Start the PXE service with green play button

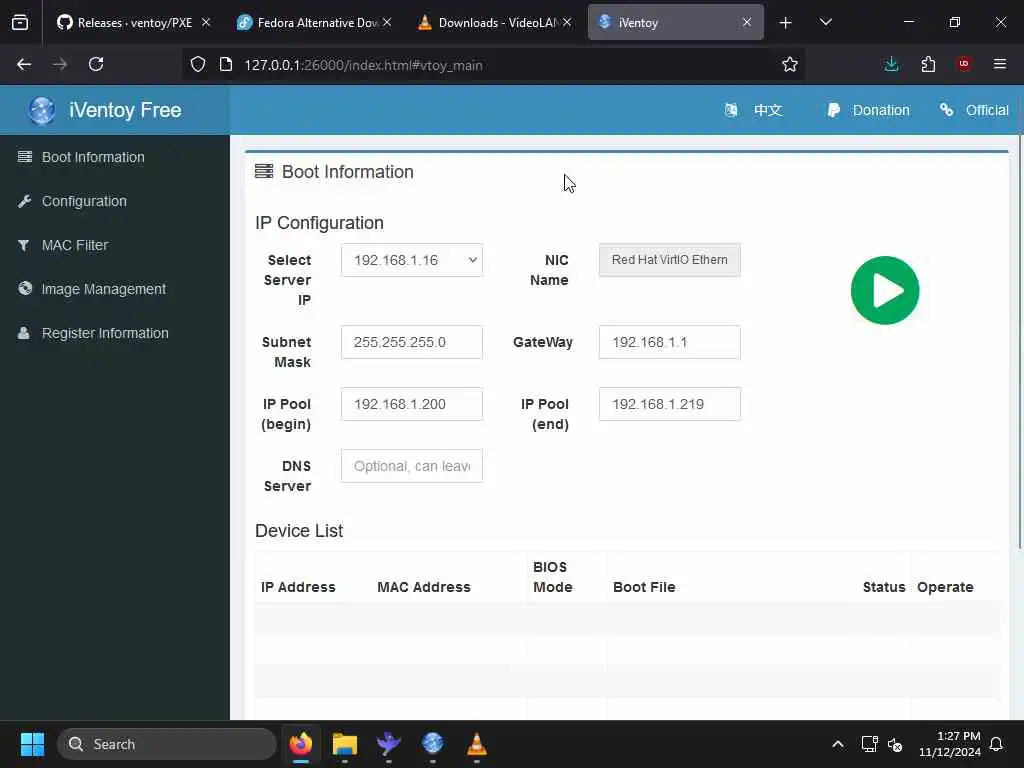coord(885,290)
